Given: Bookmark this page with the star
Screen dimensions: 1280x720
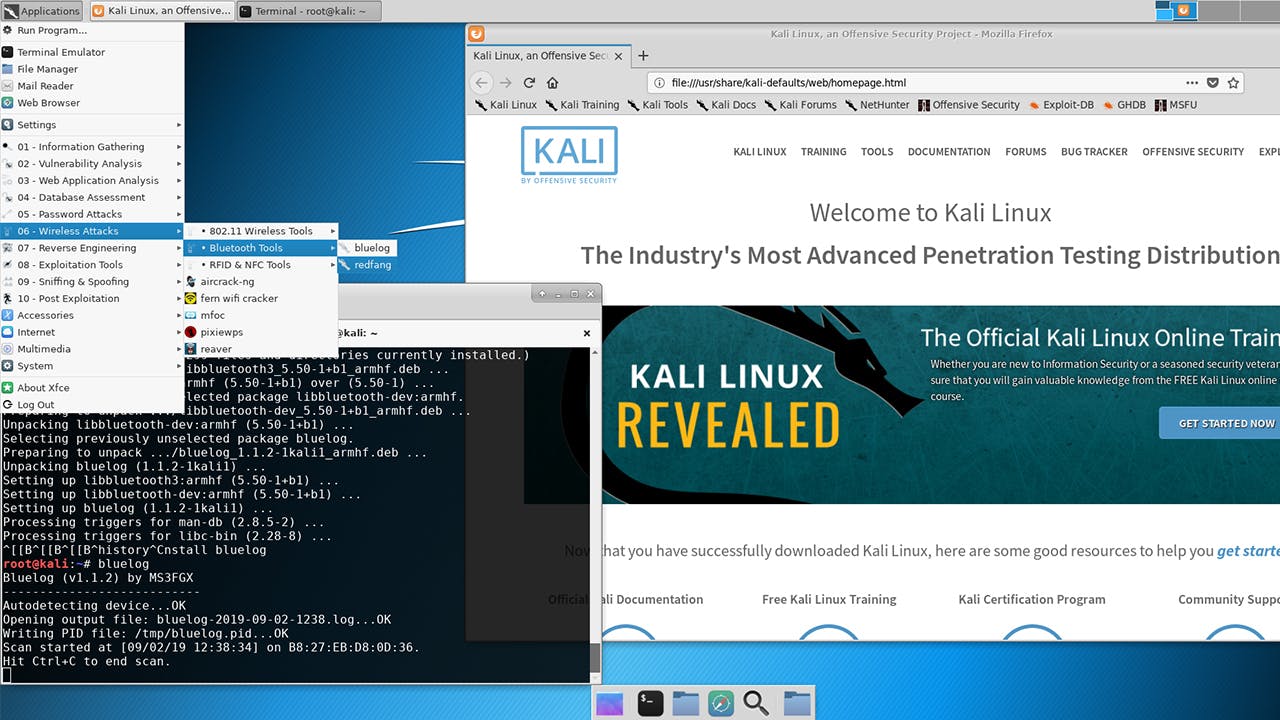Looking at the screenshot, I should [1234, 83].
